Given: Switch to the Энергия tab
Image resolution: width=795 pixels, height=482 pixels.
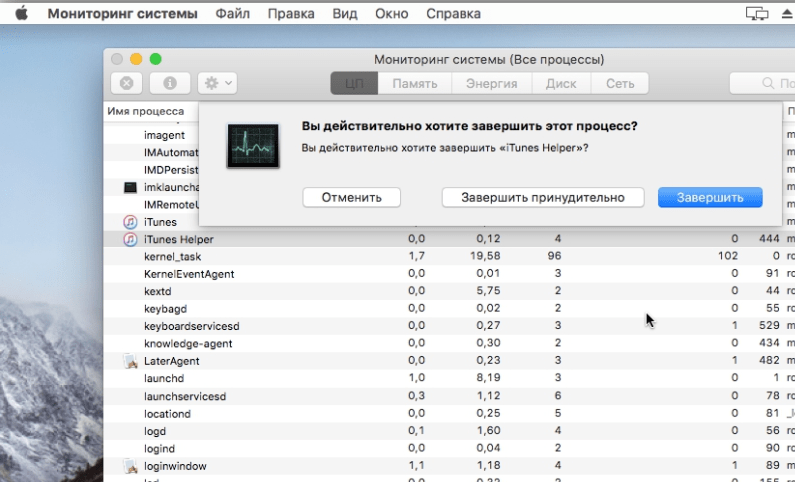Looking at the screenshot, I should click(x=492, y=83).
